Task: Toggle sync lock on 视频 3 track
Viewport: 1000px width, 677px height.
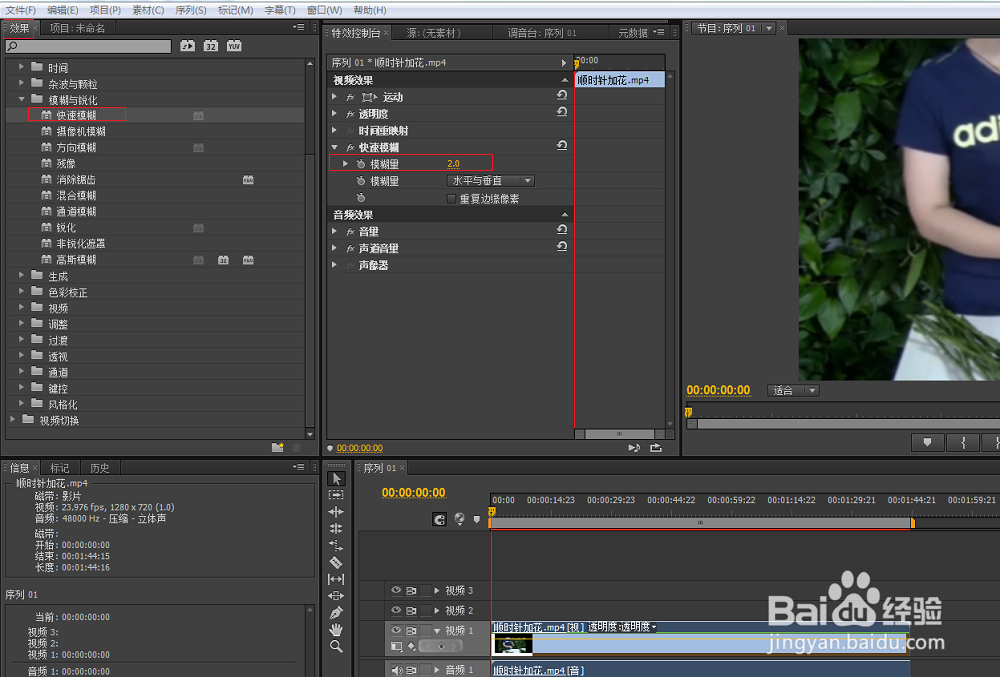Action: pyautogui.click(x=425, y=590)
